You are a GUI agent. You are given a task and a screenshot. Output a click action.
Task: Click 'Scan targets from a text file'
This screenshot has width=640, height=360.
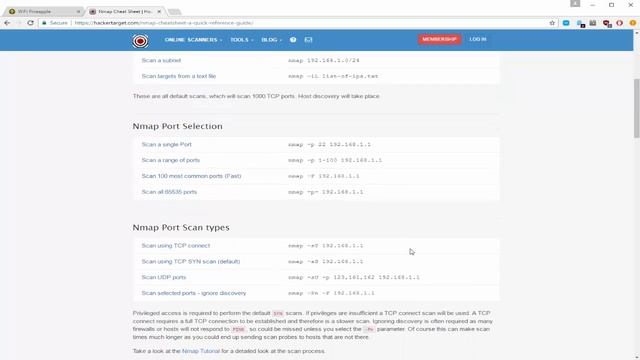pos(179,76)
